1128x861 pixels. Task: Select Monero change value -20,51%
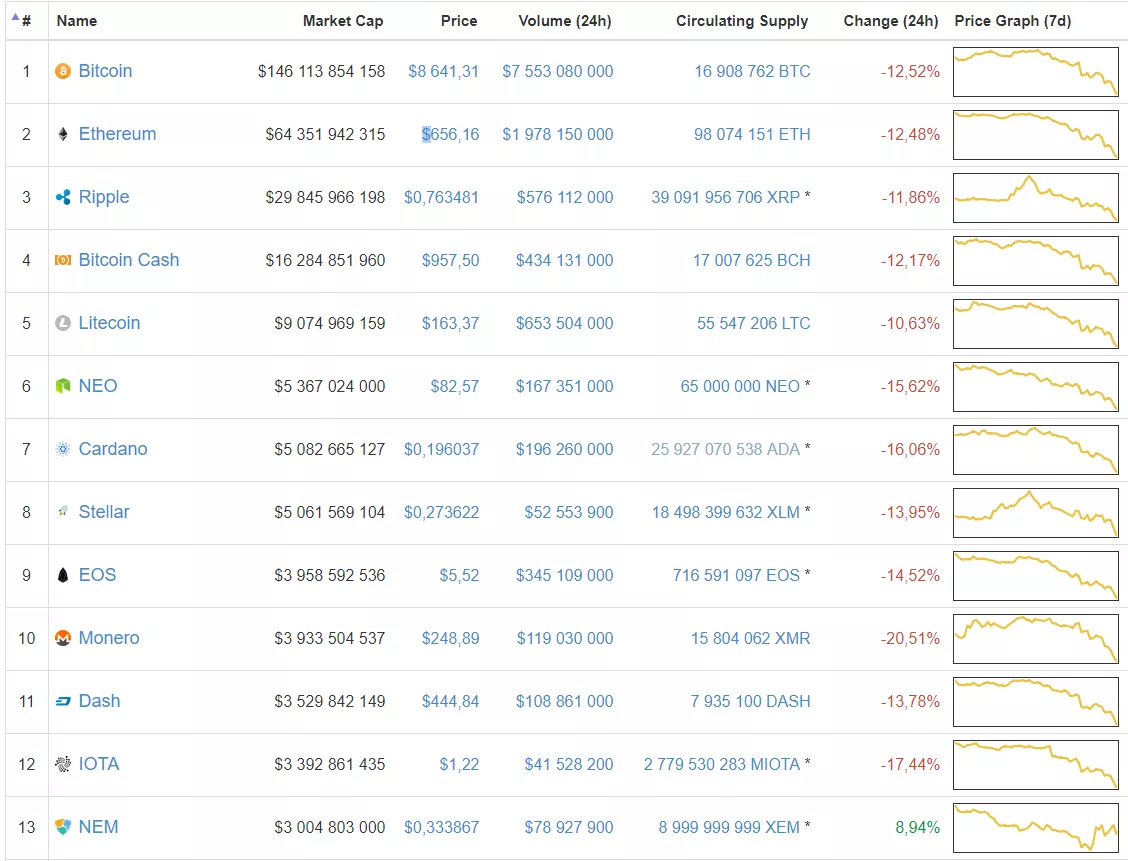910,638
